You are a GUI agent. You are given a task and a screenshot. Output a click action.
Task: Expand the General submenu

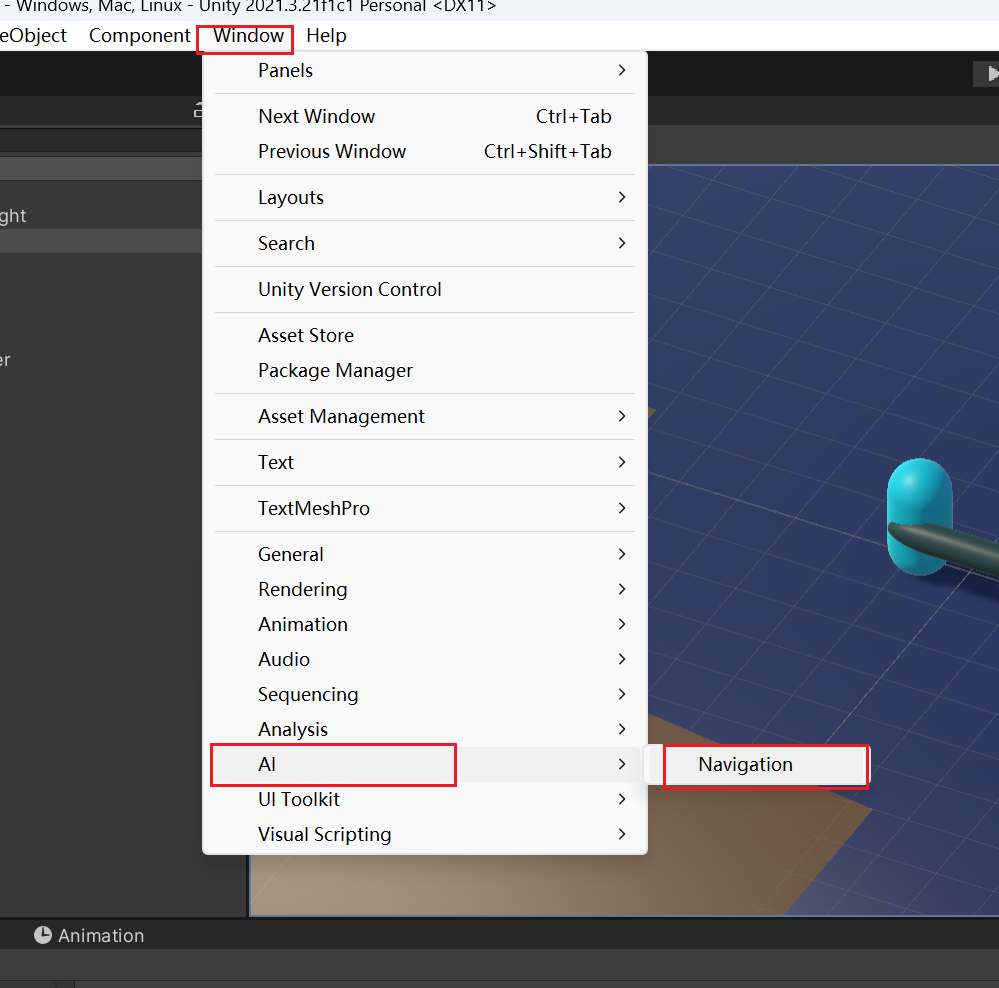click(x=425, y=554)
